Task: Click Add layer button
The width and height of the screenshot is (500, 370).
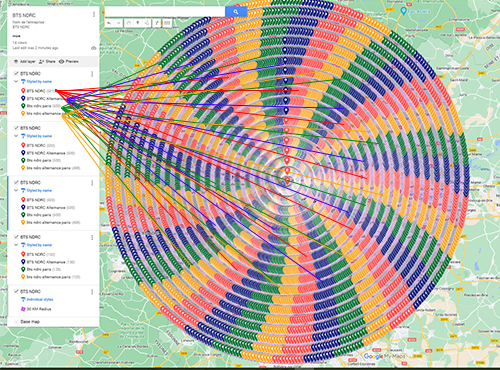Action: [x=25, y=61]
